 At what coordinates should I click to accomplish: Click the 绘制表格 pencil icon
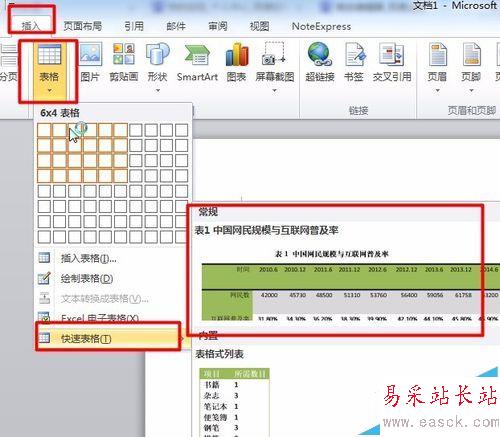coord(44,278)
